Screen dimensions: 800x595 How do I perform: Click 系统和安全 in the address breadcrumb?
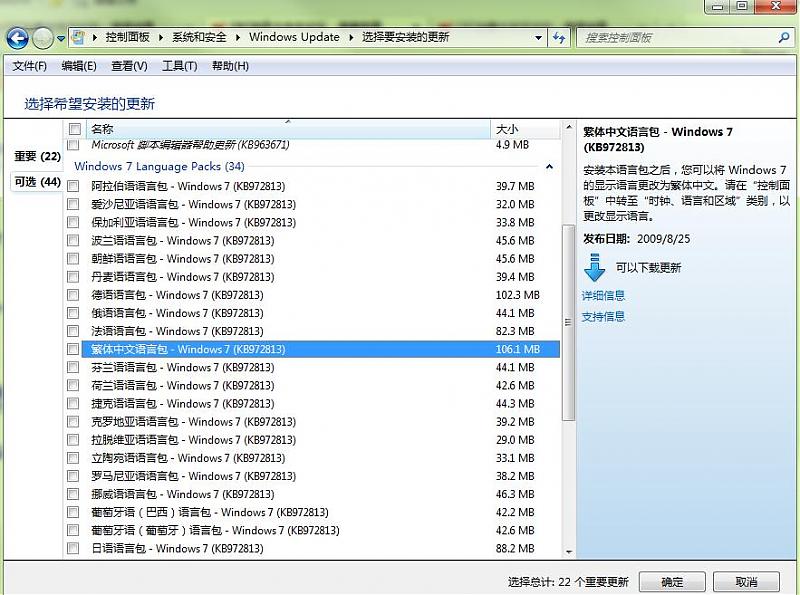tap(199, 37)
